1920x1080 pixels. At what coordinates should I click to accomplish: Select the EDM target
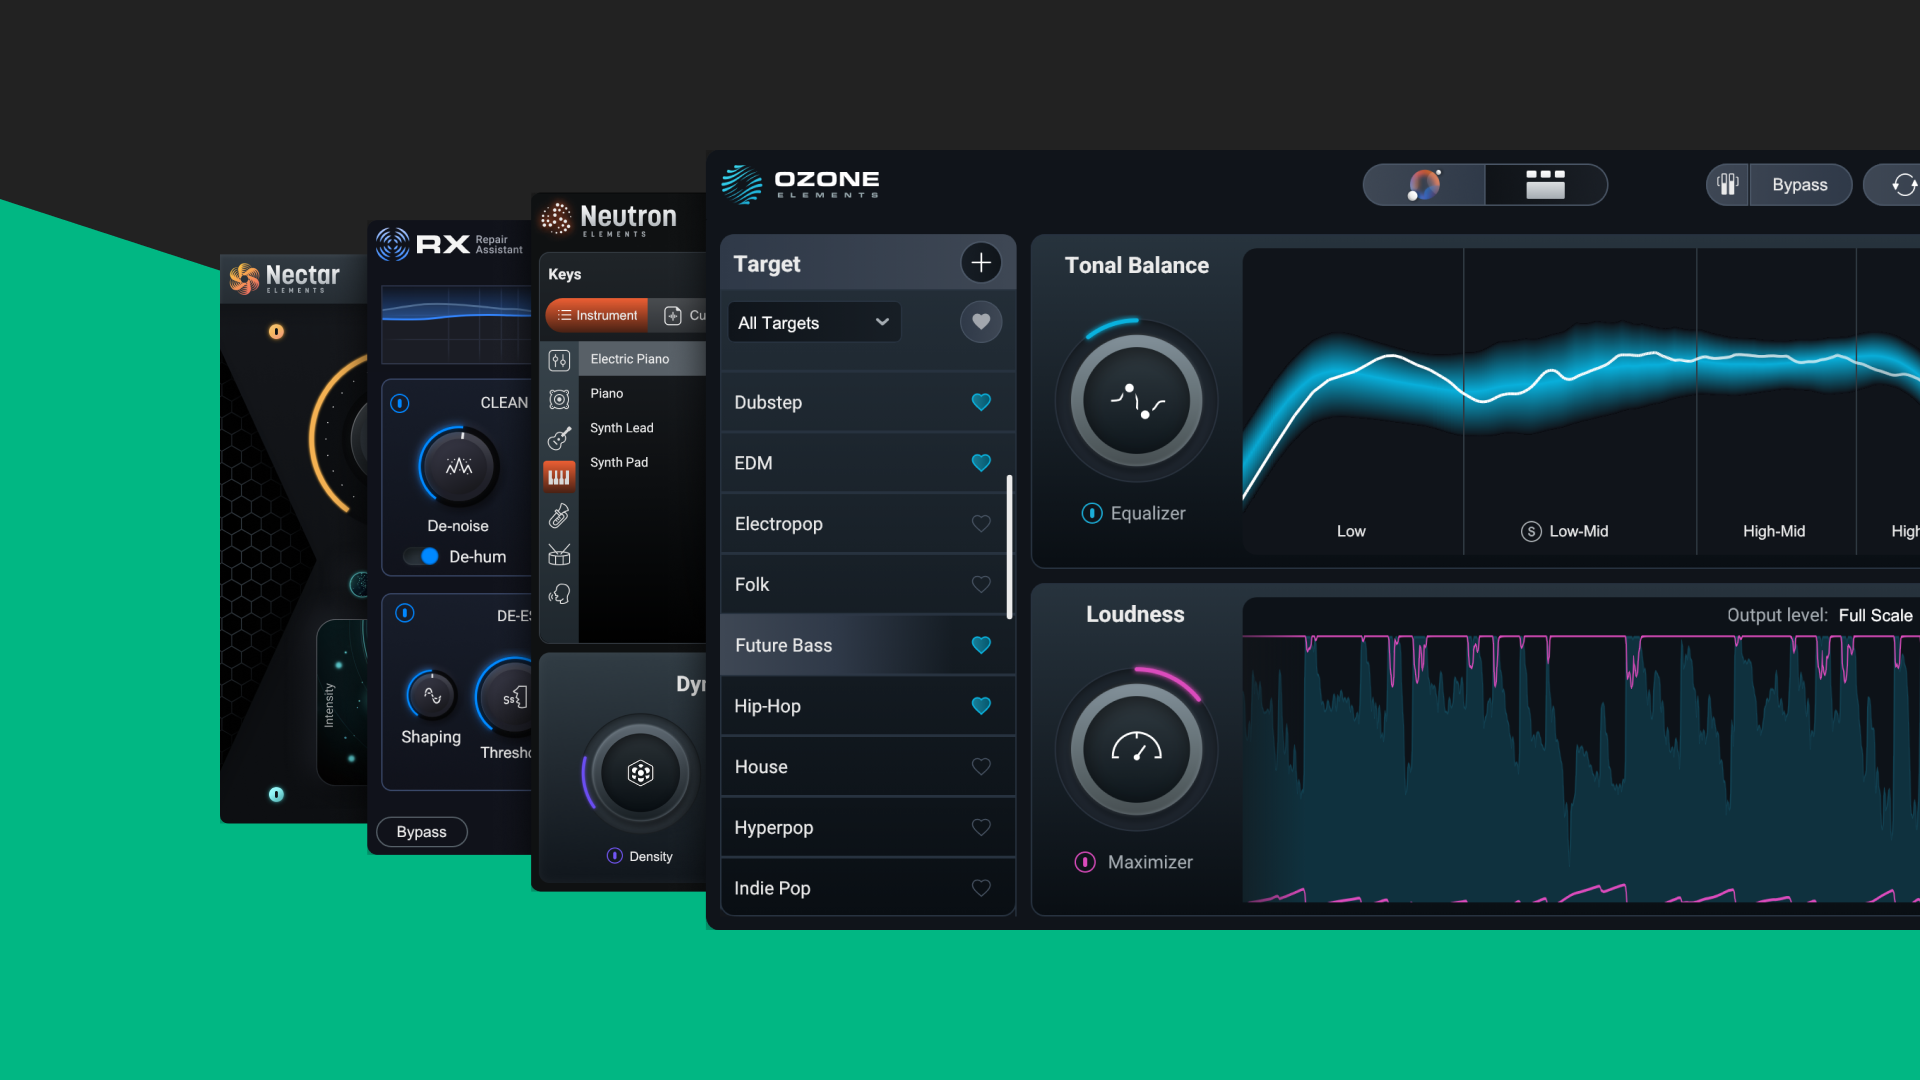[868, 463]
